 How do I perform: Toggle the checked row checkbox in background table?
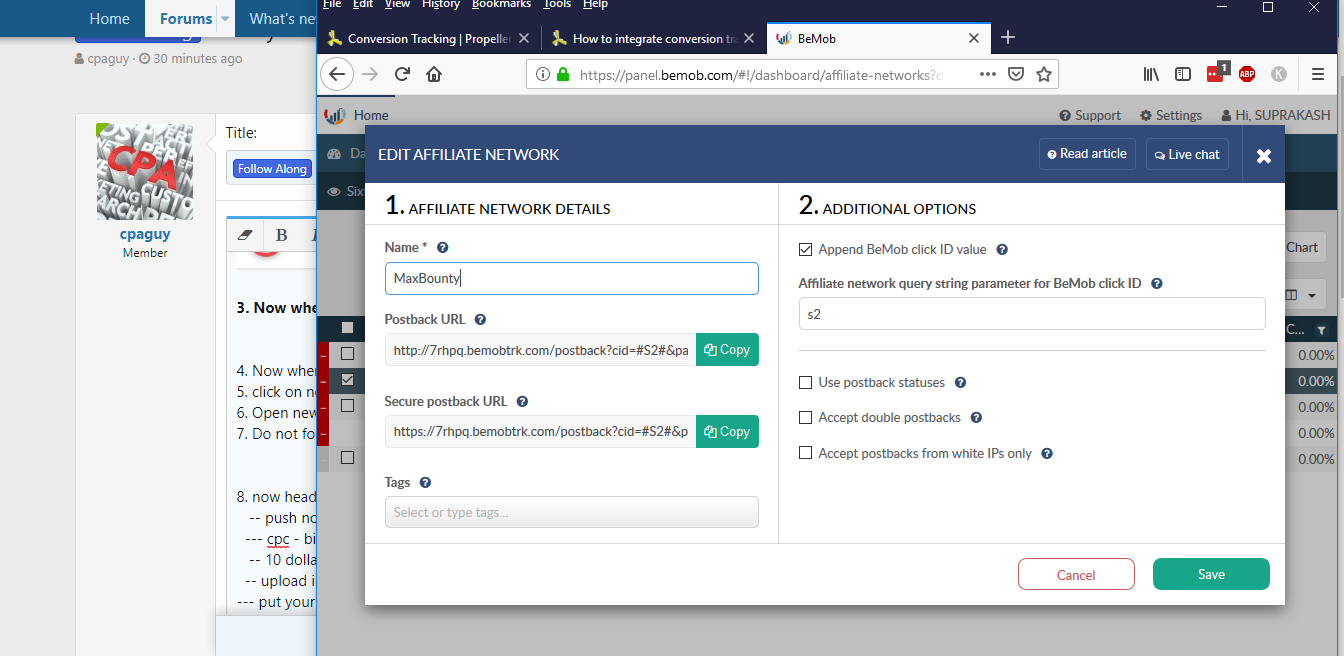pyautogui.click(x=347, y=380)
